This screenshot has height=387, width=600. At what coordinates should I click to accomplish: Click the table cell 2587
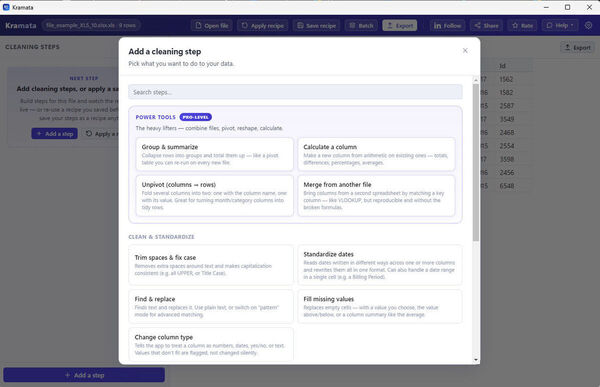coord(507,106)
